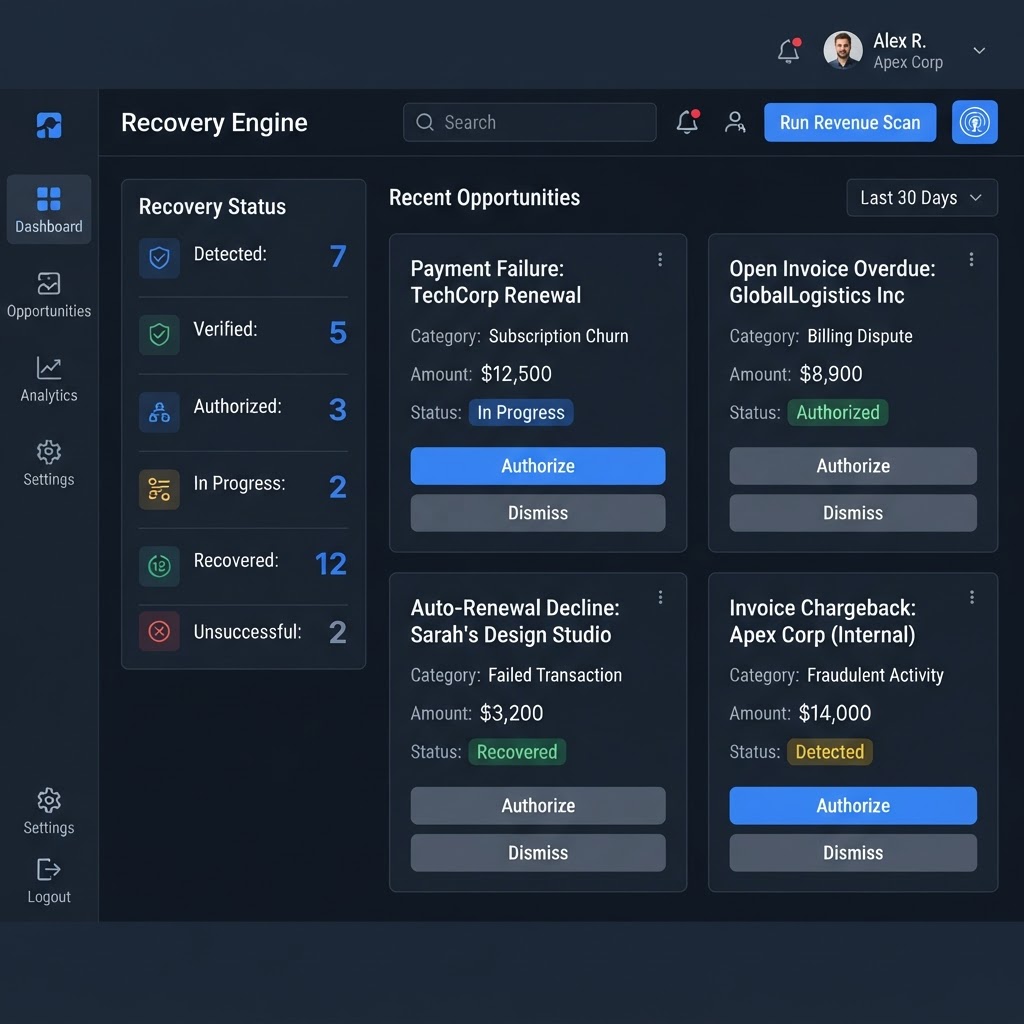This screenshot has height=1024, width=1024.
Task: Click the Recovered status icon
Action: 159,566
